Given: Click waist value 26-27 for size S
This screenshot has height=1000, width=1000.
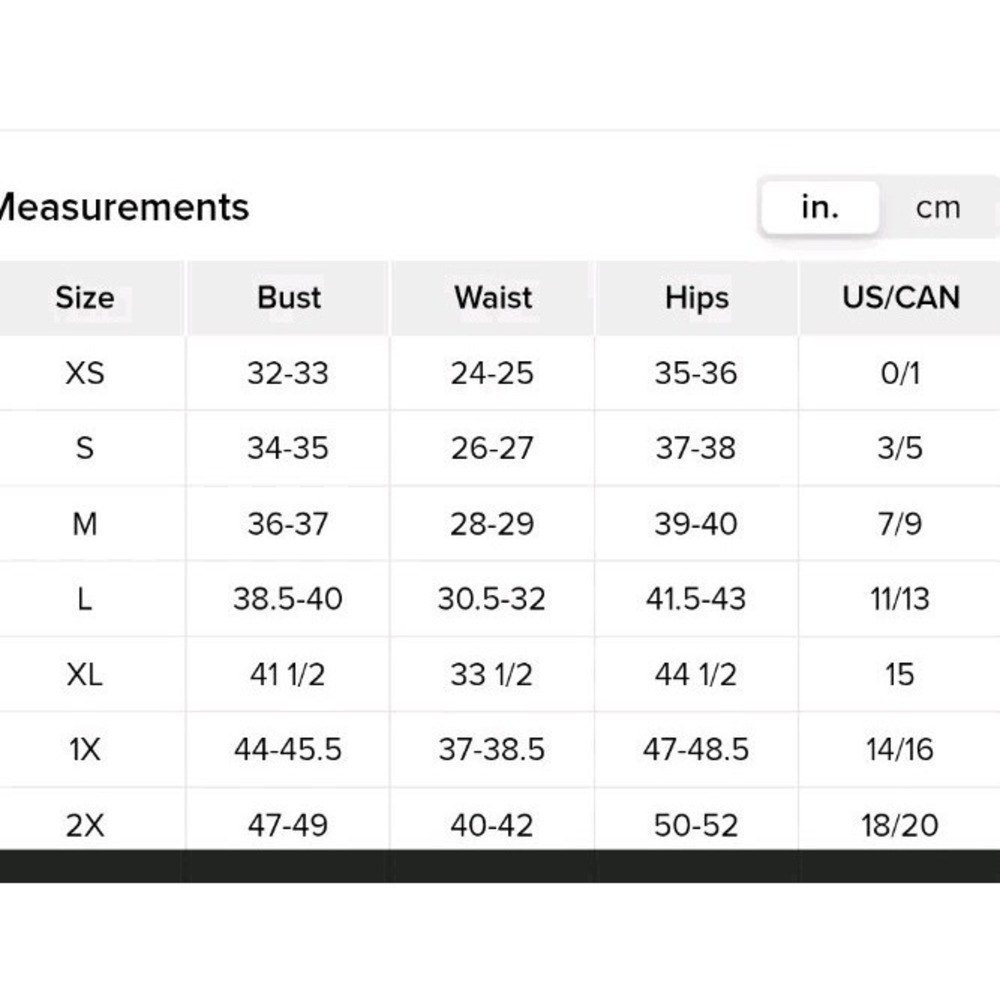Looking at the screenshot, I should [x=492, y=448].
